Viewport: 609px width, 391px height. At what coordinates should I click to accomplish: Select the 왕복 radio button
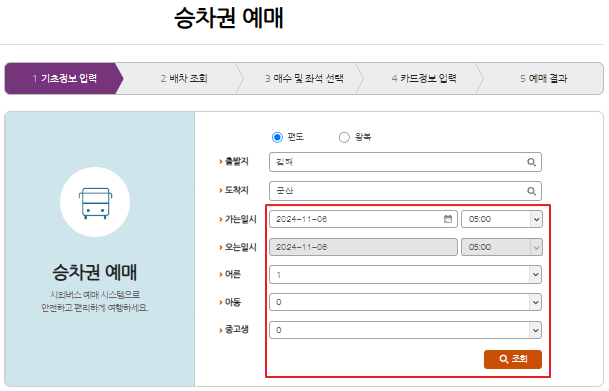pyautogui.click(x=344, y=137)
